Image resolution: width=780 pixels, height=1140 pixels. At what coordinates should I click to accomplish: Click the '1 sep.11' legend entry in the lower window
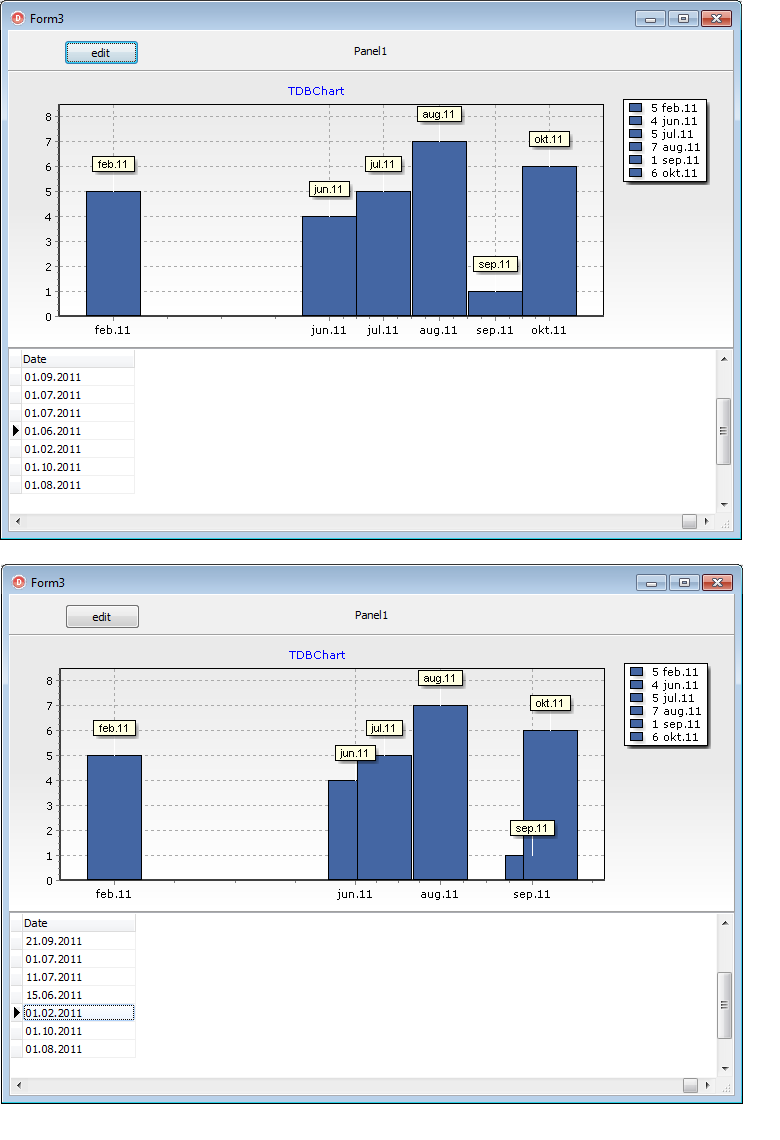pyautogui.click(x=665, y=724)
